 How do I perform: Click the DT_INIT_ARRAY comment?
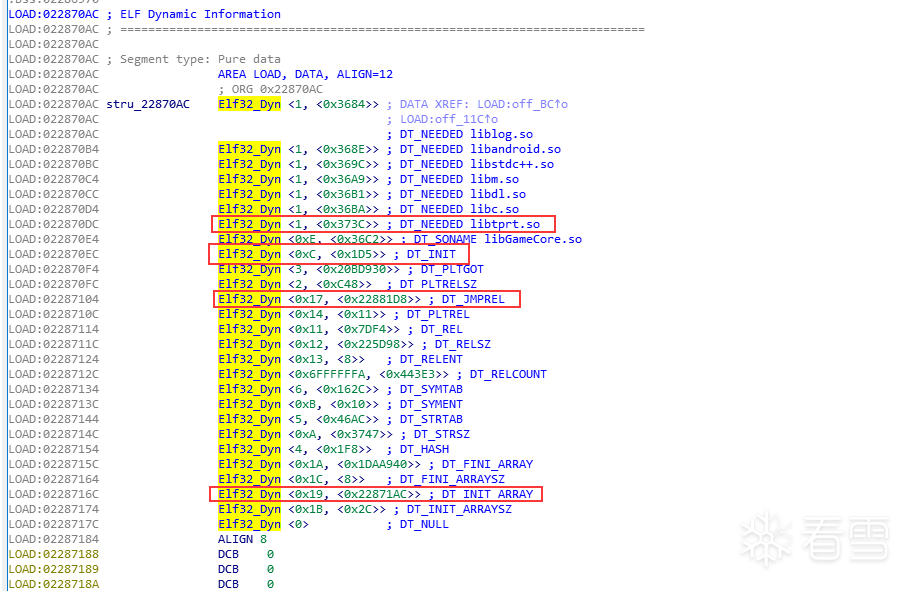(487, 495)
